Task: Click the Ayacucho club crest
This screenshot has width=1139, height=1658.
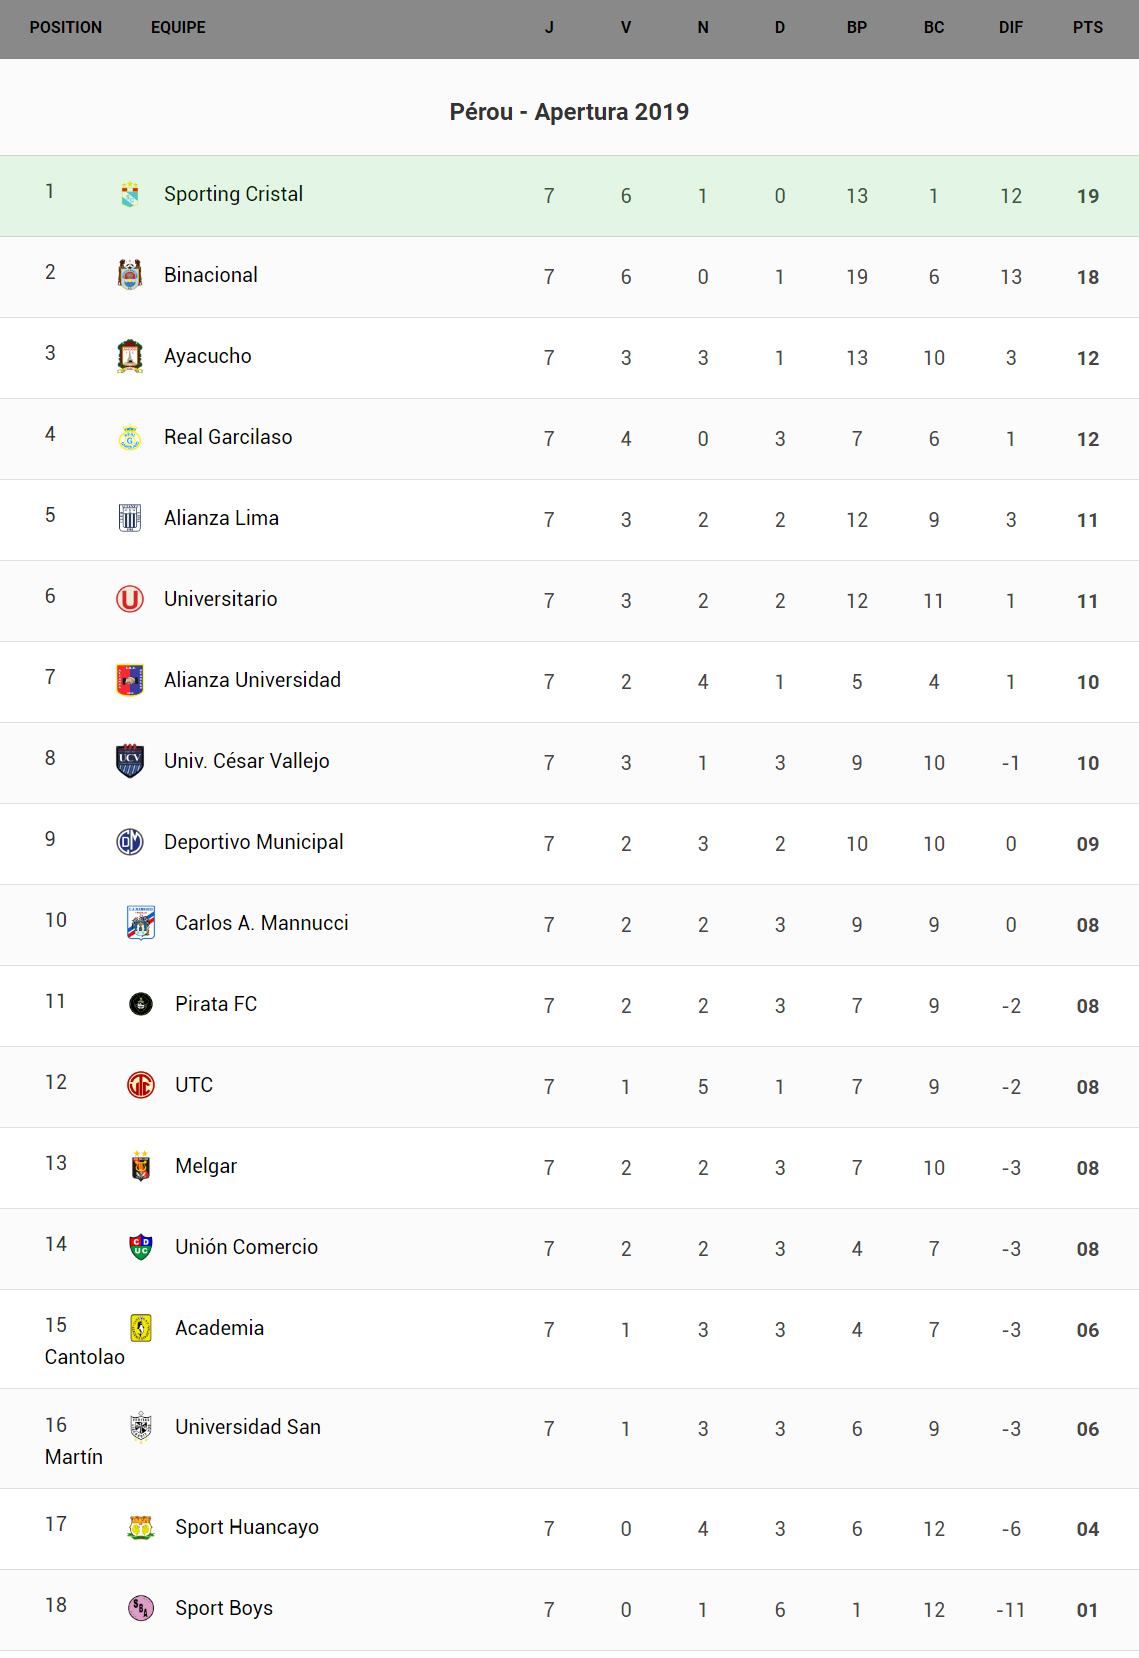Action: (x=130, y=356)
